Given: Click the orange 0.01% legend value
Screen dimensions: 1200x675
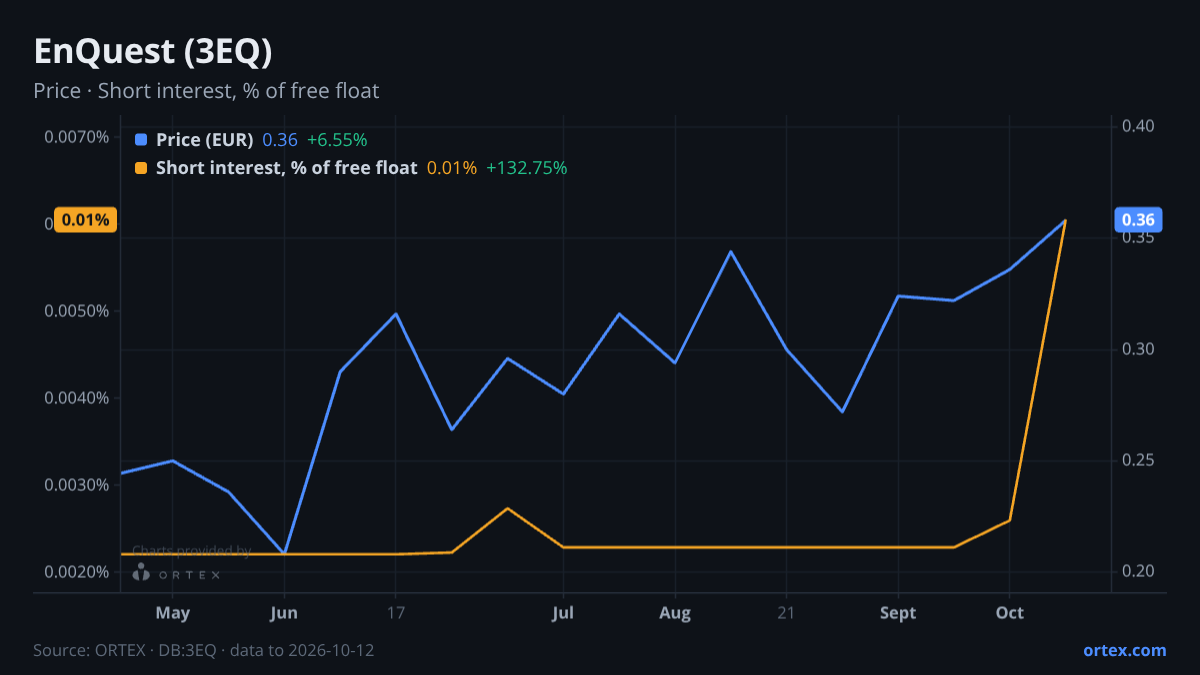Looking at the screenshot, I should tap(452, 168).
